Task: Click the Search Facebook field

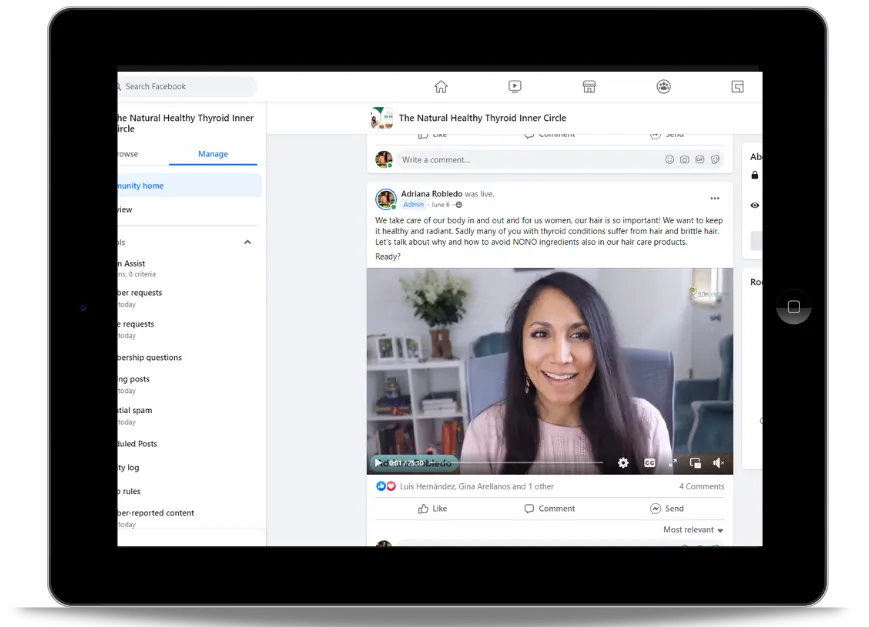Action: pos(186,86)
